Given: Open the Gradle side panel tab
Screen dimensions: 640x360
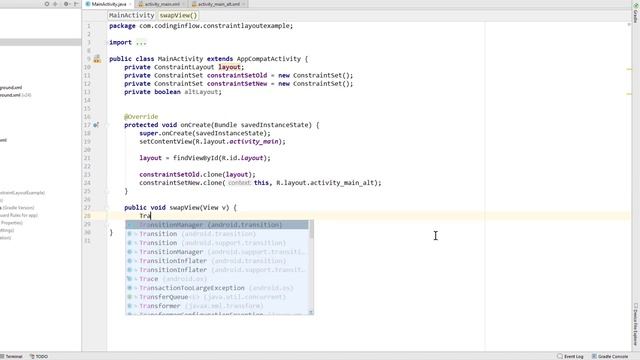Looking at the screenshot, I should (636, 13).
